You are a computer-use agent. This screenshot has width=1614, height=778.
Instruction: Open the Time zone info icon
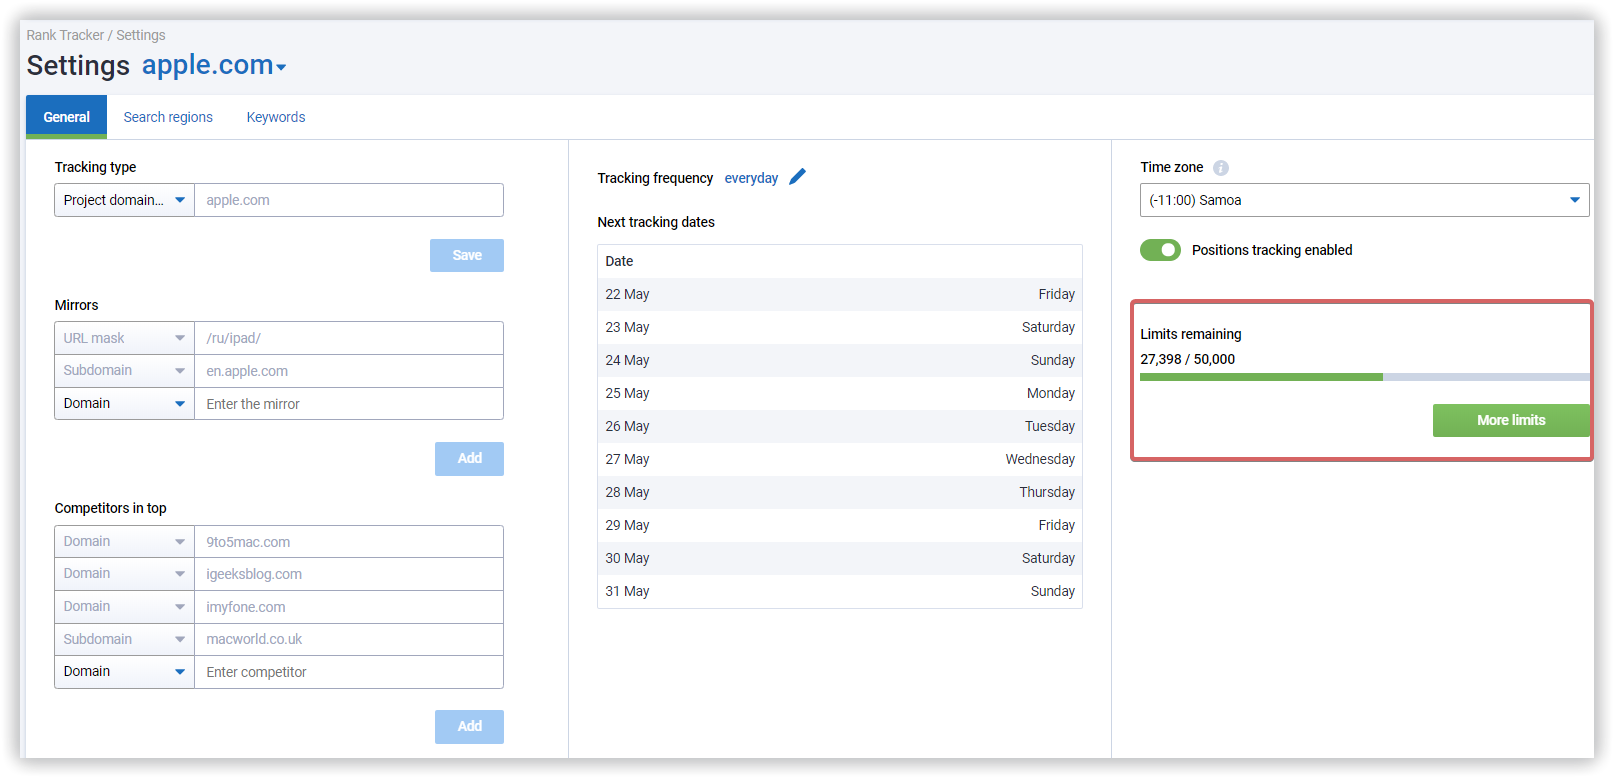(x=1221, y=168)
